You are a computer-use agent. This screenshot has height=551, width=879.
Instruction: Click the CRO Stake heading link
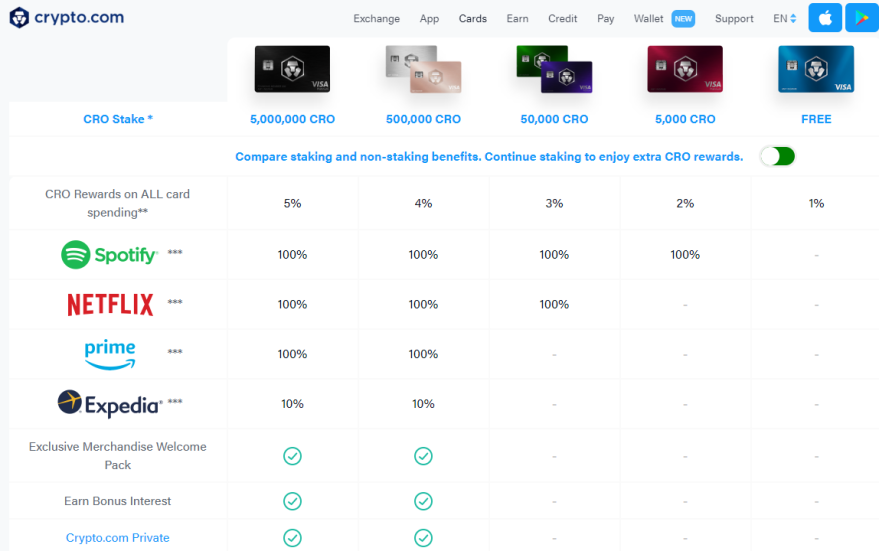118,119
